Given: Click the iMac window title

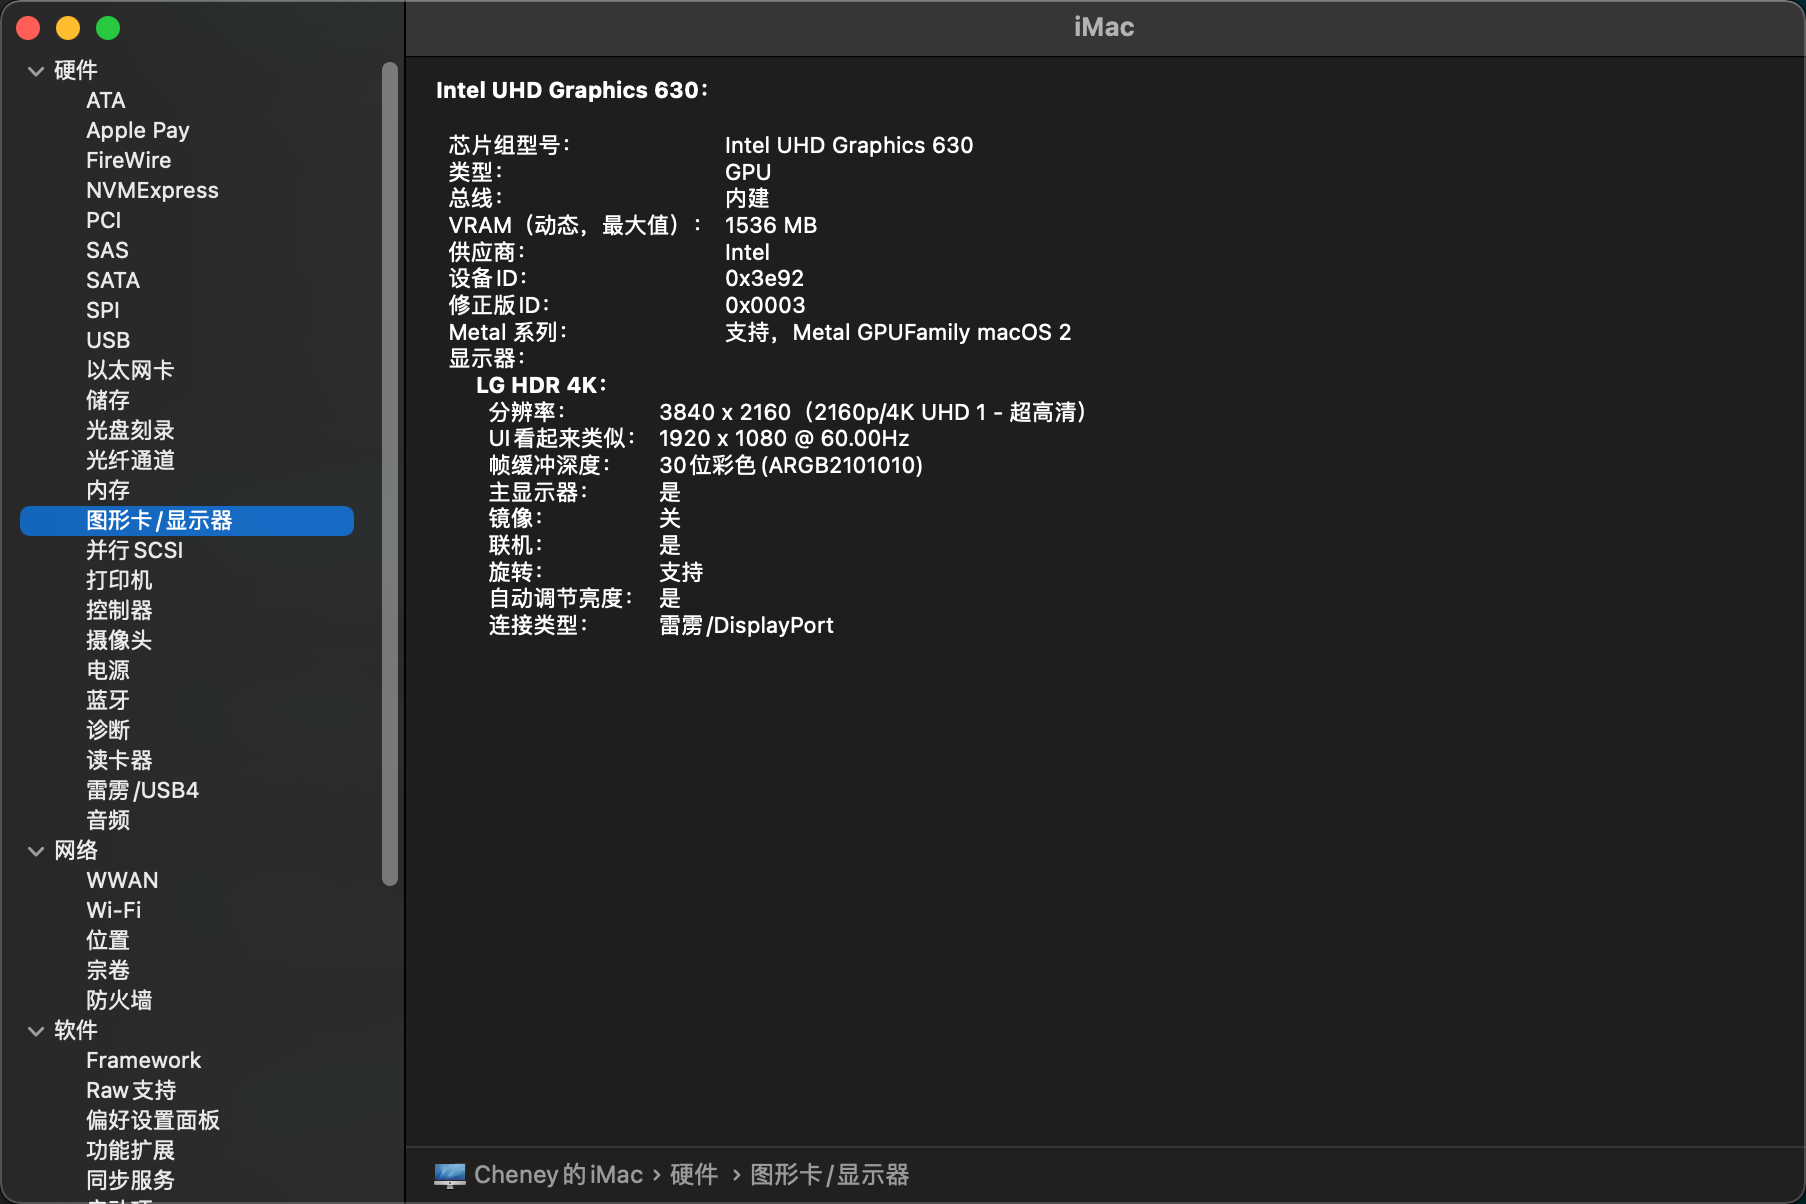Looking at the screenshot, I should coord(1104,27).
